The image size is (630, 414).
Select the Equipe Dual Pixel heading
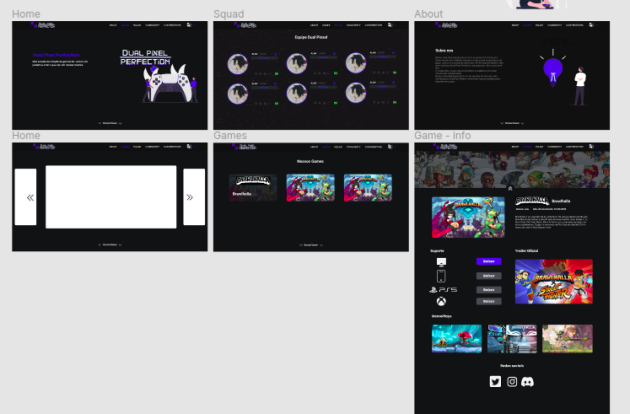311,37
